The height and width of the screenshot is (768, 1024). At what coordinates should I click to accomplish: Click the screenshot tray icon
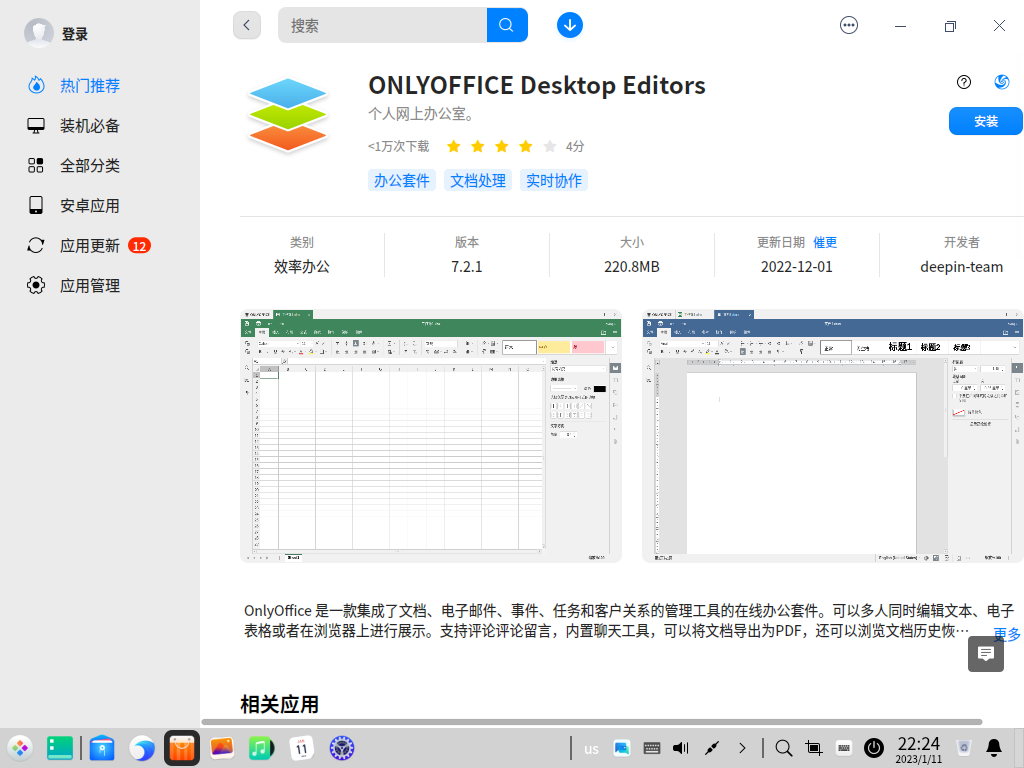point(814,748)
